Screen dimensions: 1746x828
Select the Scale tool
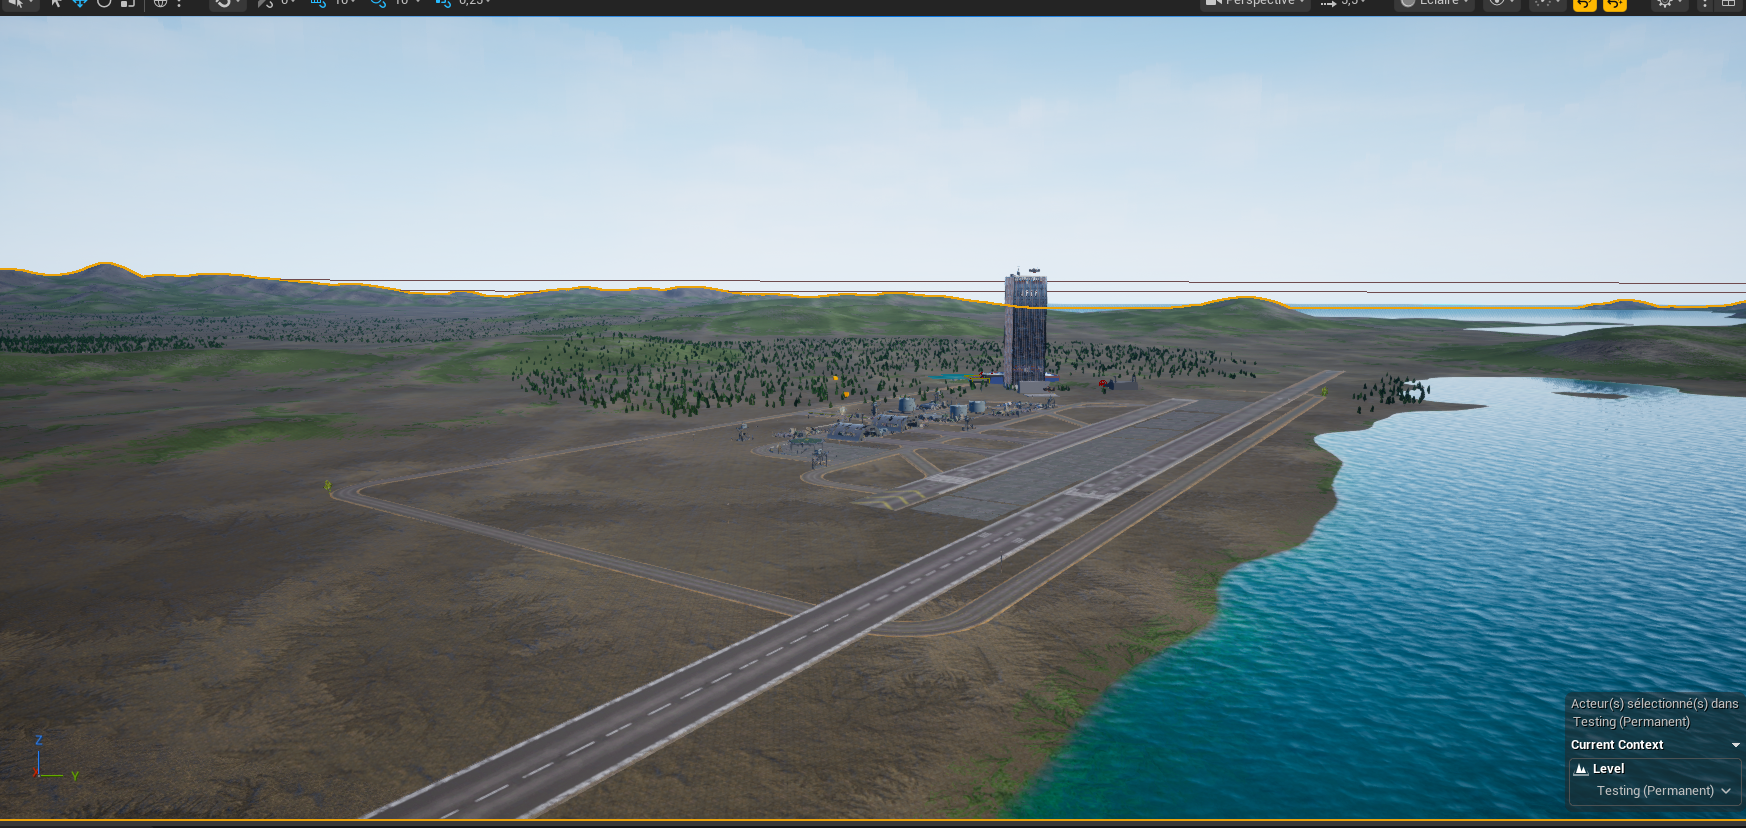127,3
